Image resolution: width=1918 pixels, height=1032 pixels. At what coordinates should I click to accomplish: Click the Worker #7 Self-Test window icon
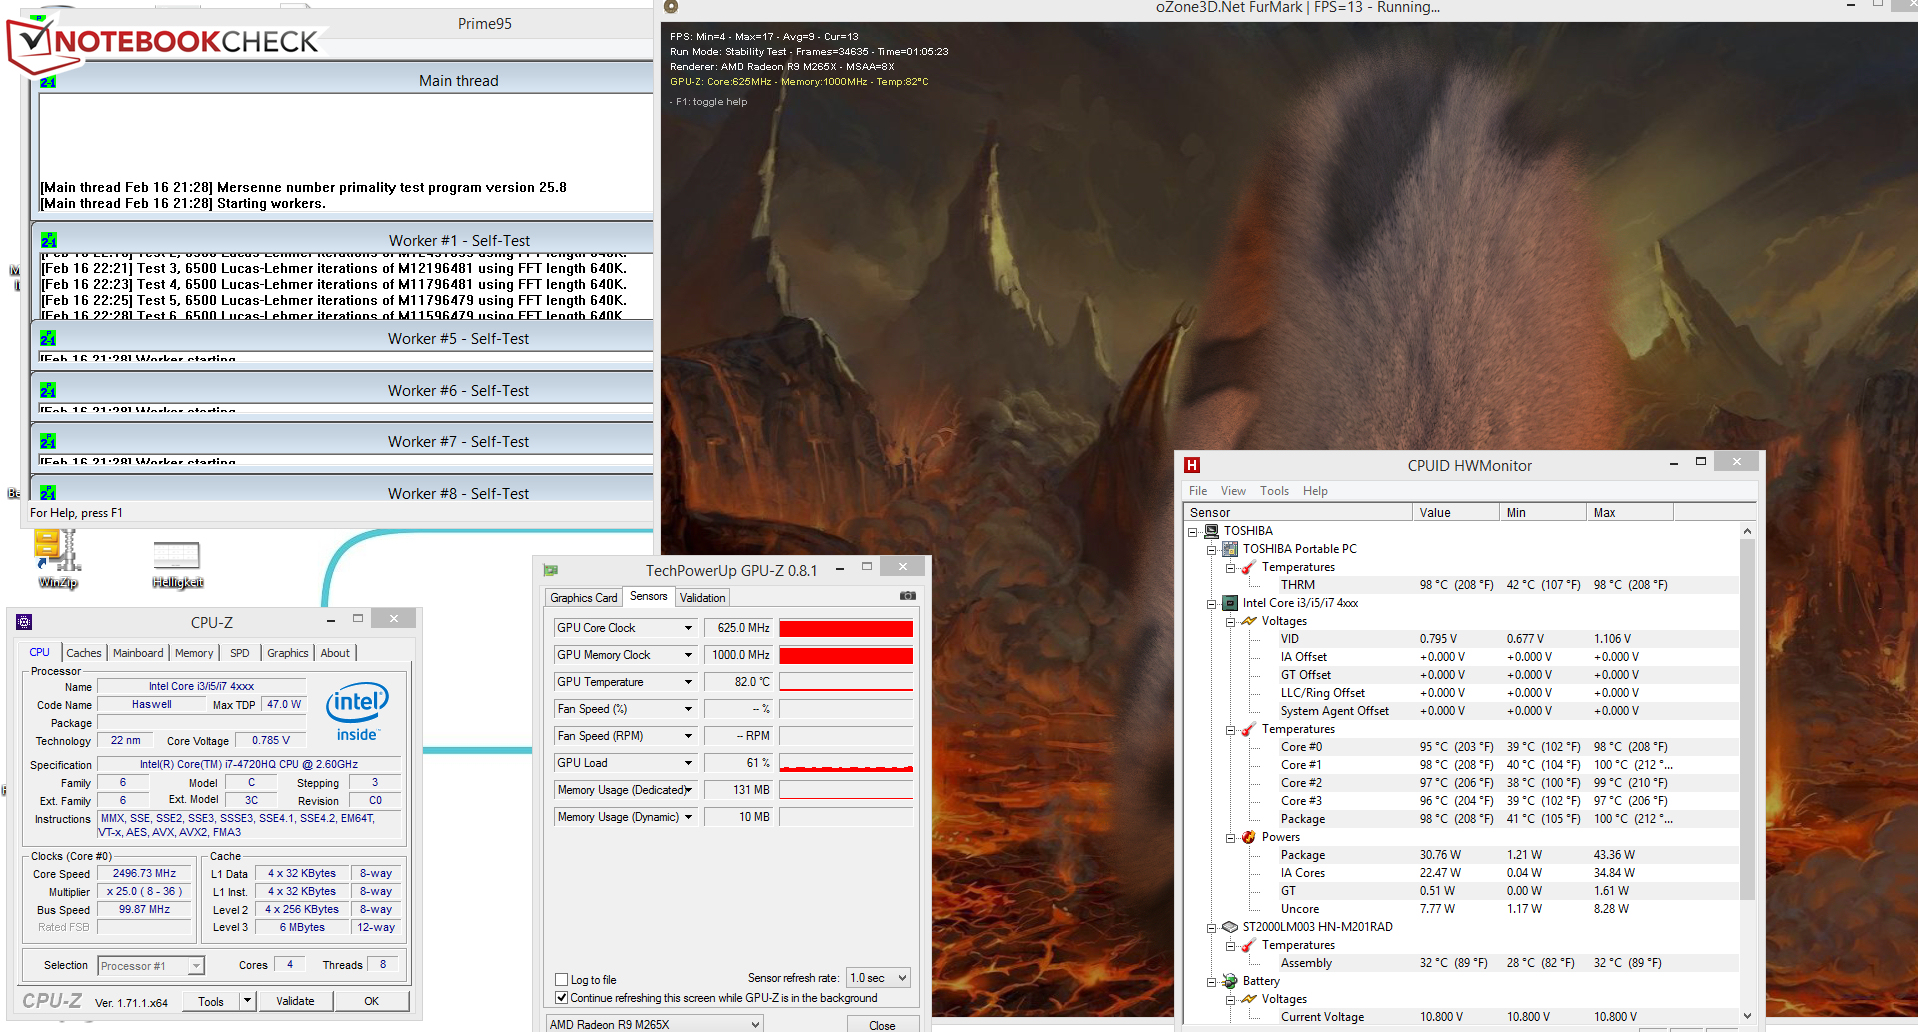(x=48, y=441)
